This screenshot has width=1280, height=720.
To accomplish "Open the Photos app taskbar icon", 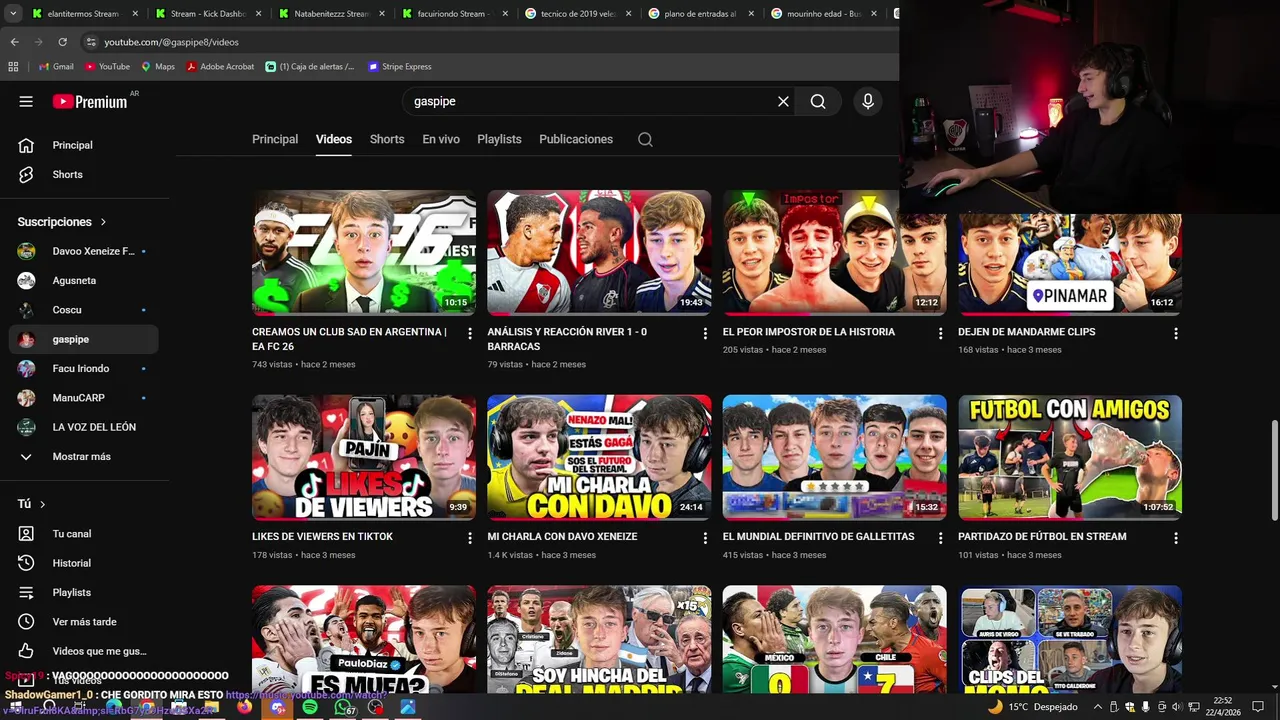I will (408, 707).
